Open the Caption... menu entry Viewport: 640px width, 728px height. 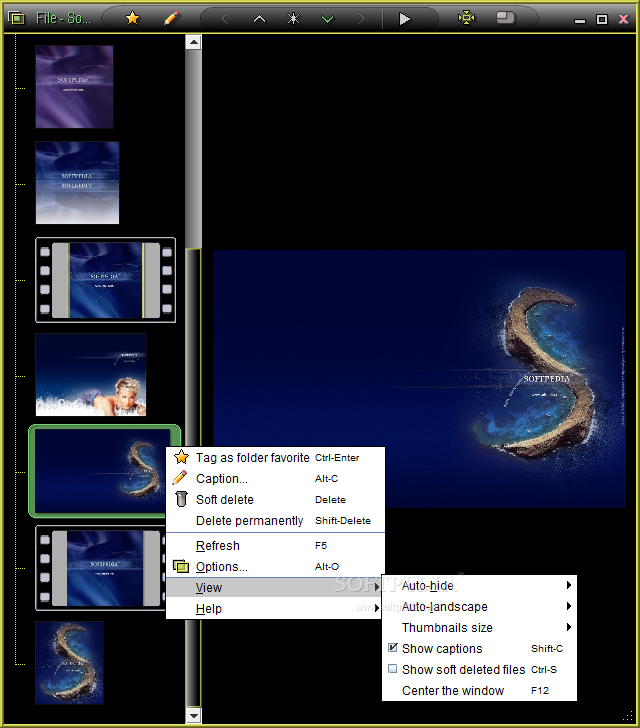pos(275,479)
